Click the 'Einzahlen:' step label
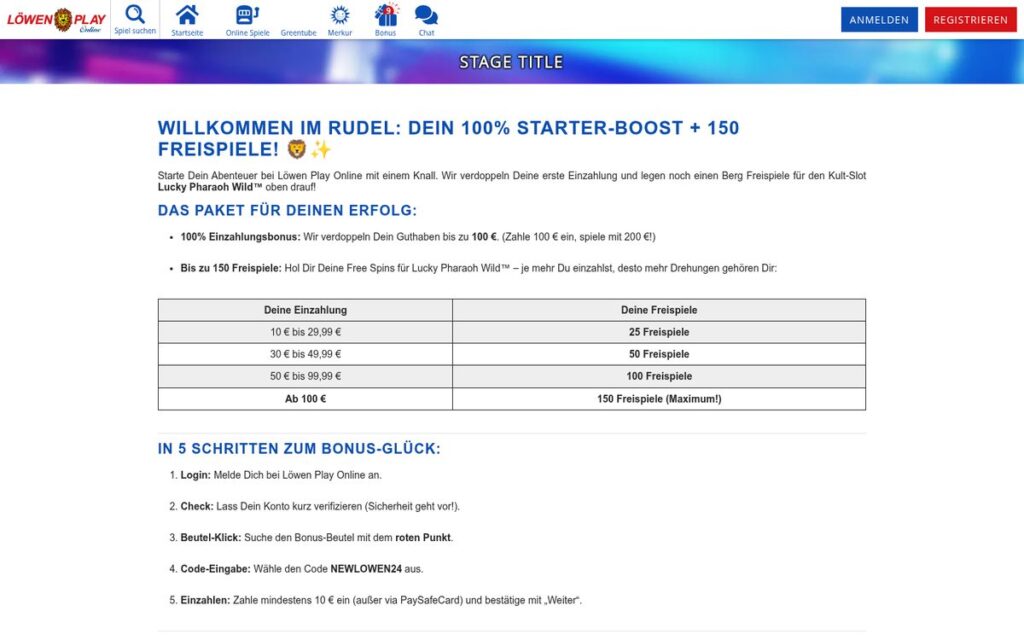Viewport: 1024px width, 640px height. coord(205,600)
